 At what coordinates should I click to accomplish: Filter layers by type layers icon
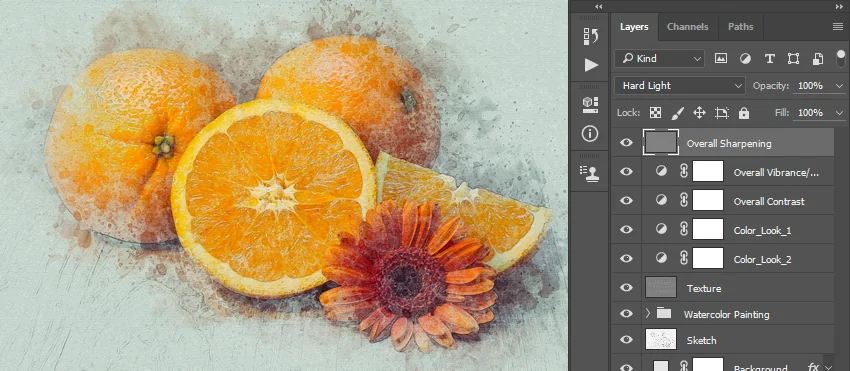point(769,59)
